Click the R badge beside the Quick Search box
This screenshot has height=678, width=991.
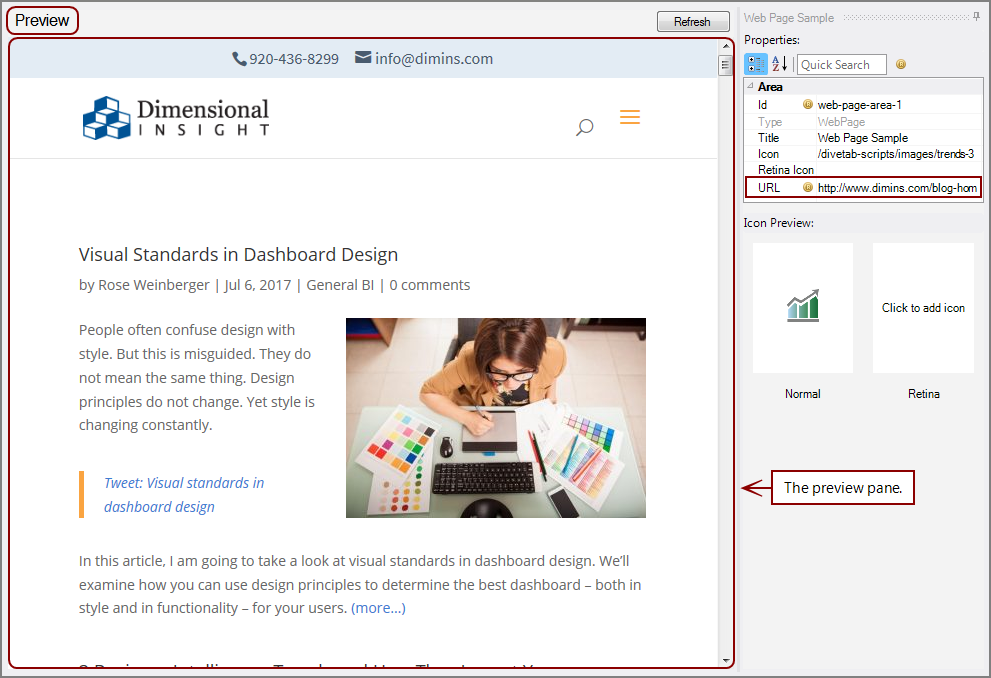coord(901,64)
